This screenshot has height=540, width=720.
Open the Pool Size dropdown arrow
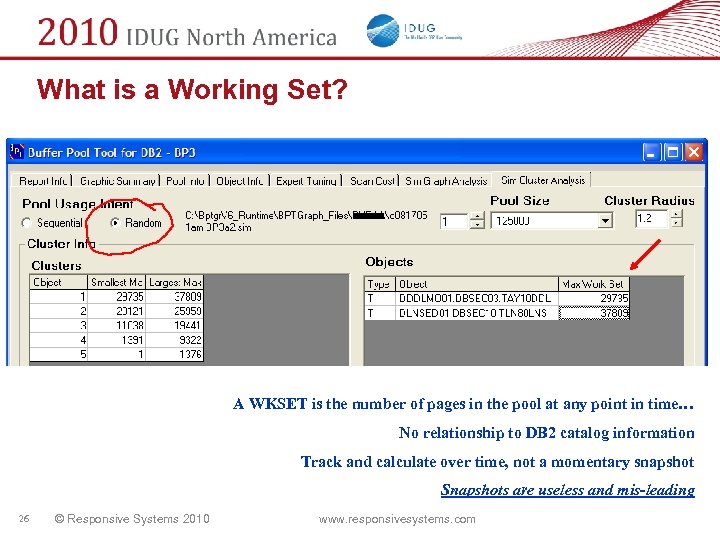606,221
